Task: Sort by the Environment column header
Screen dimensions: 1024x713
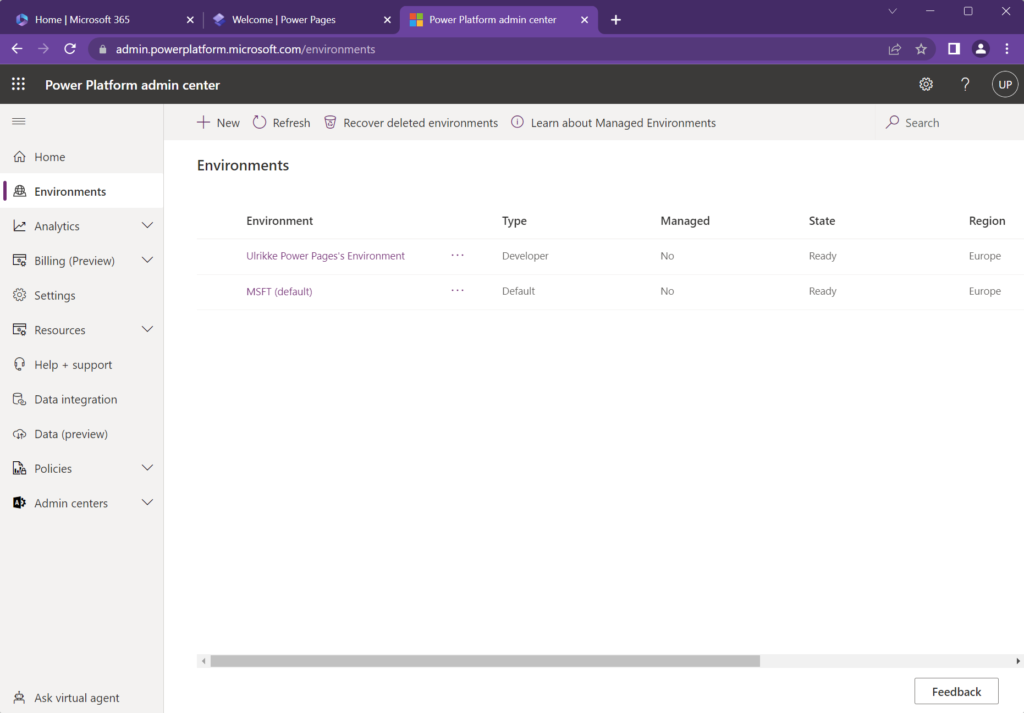Action: 280,221
